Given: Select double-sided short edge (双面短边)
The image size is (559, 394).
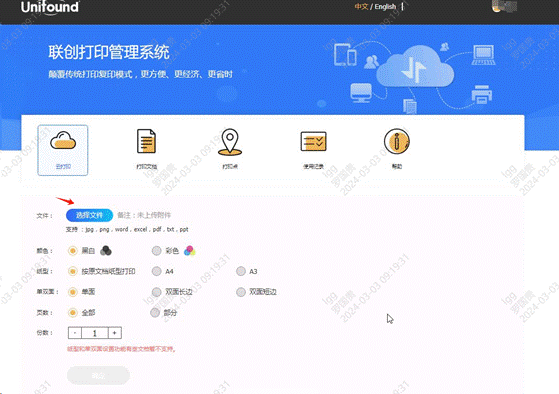Looking at the screenshot, I should pyautogui.click(x=241, y=292).
